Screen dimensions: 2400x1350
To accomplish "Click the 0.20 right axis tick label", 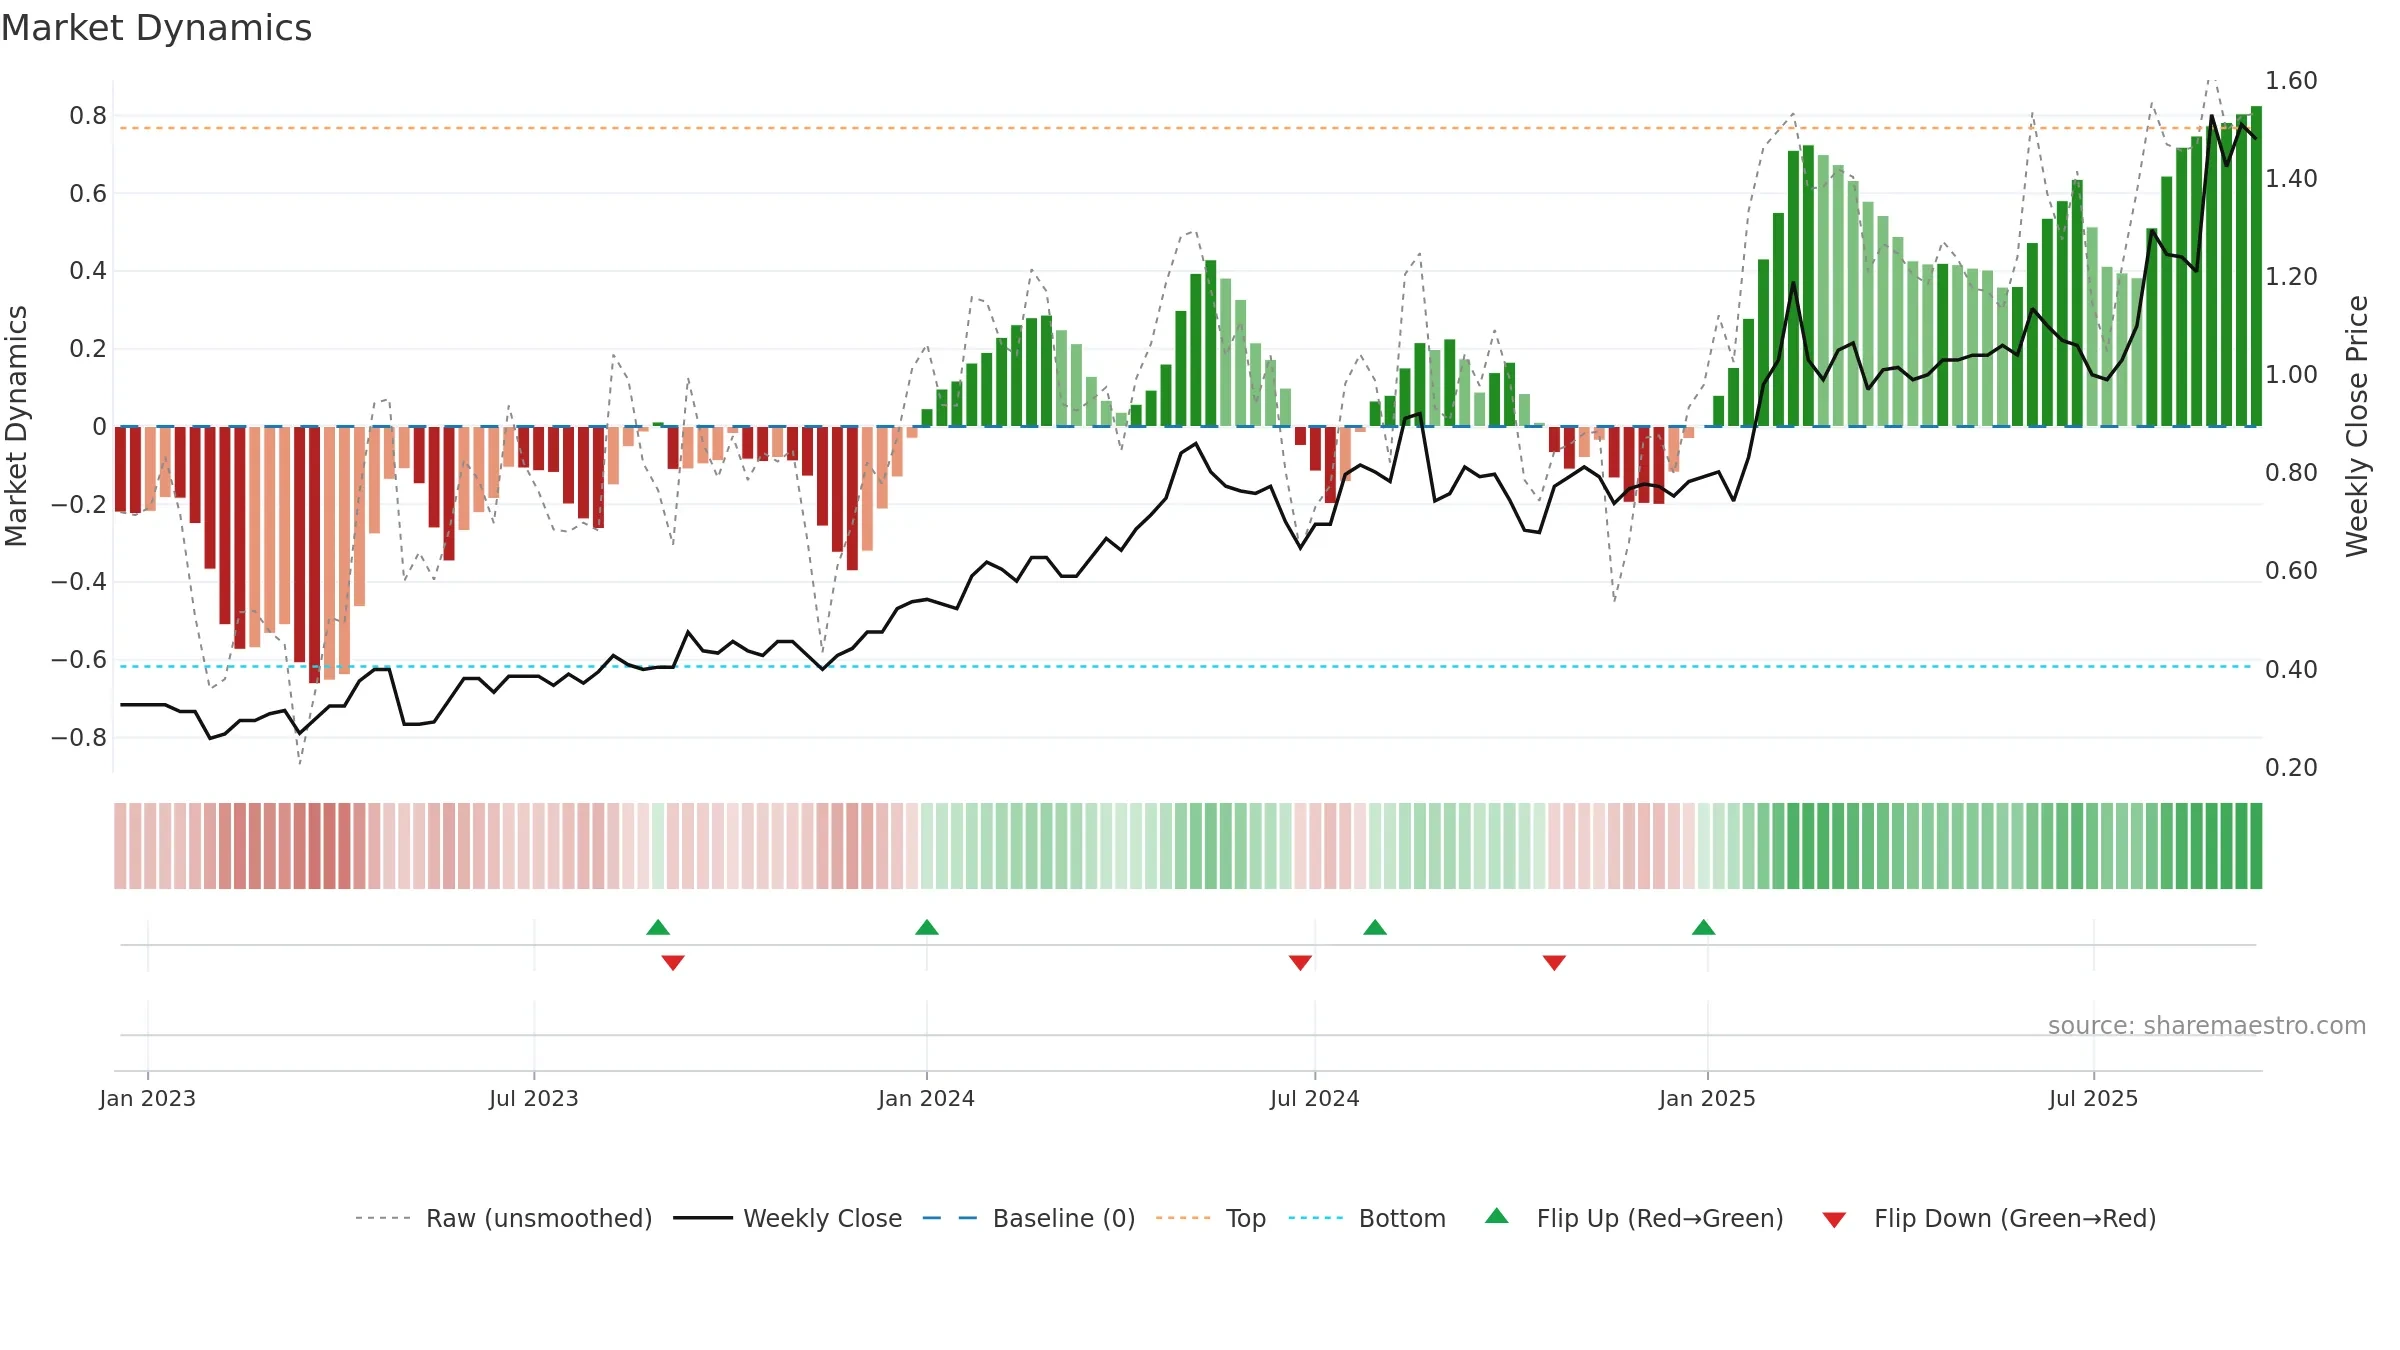I will (2291, 768).
